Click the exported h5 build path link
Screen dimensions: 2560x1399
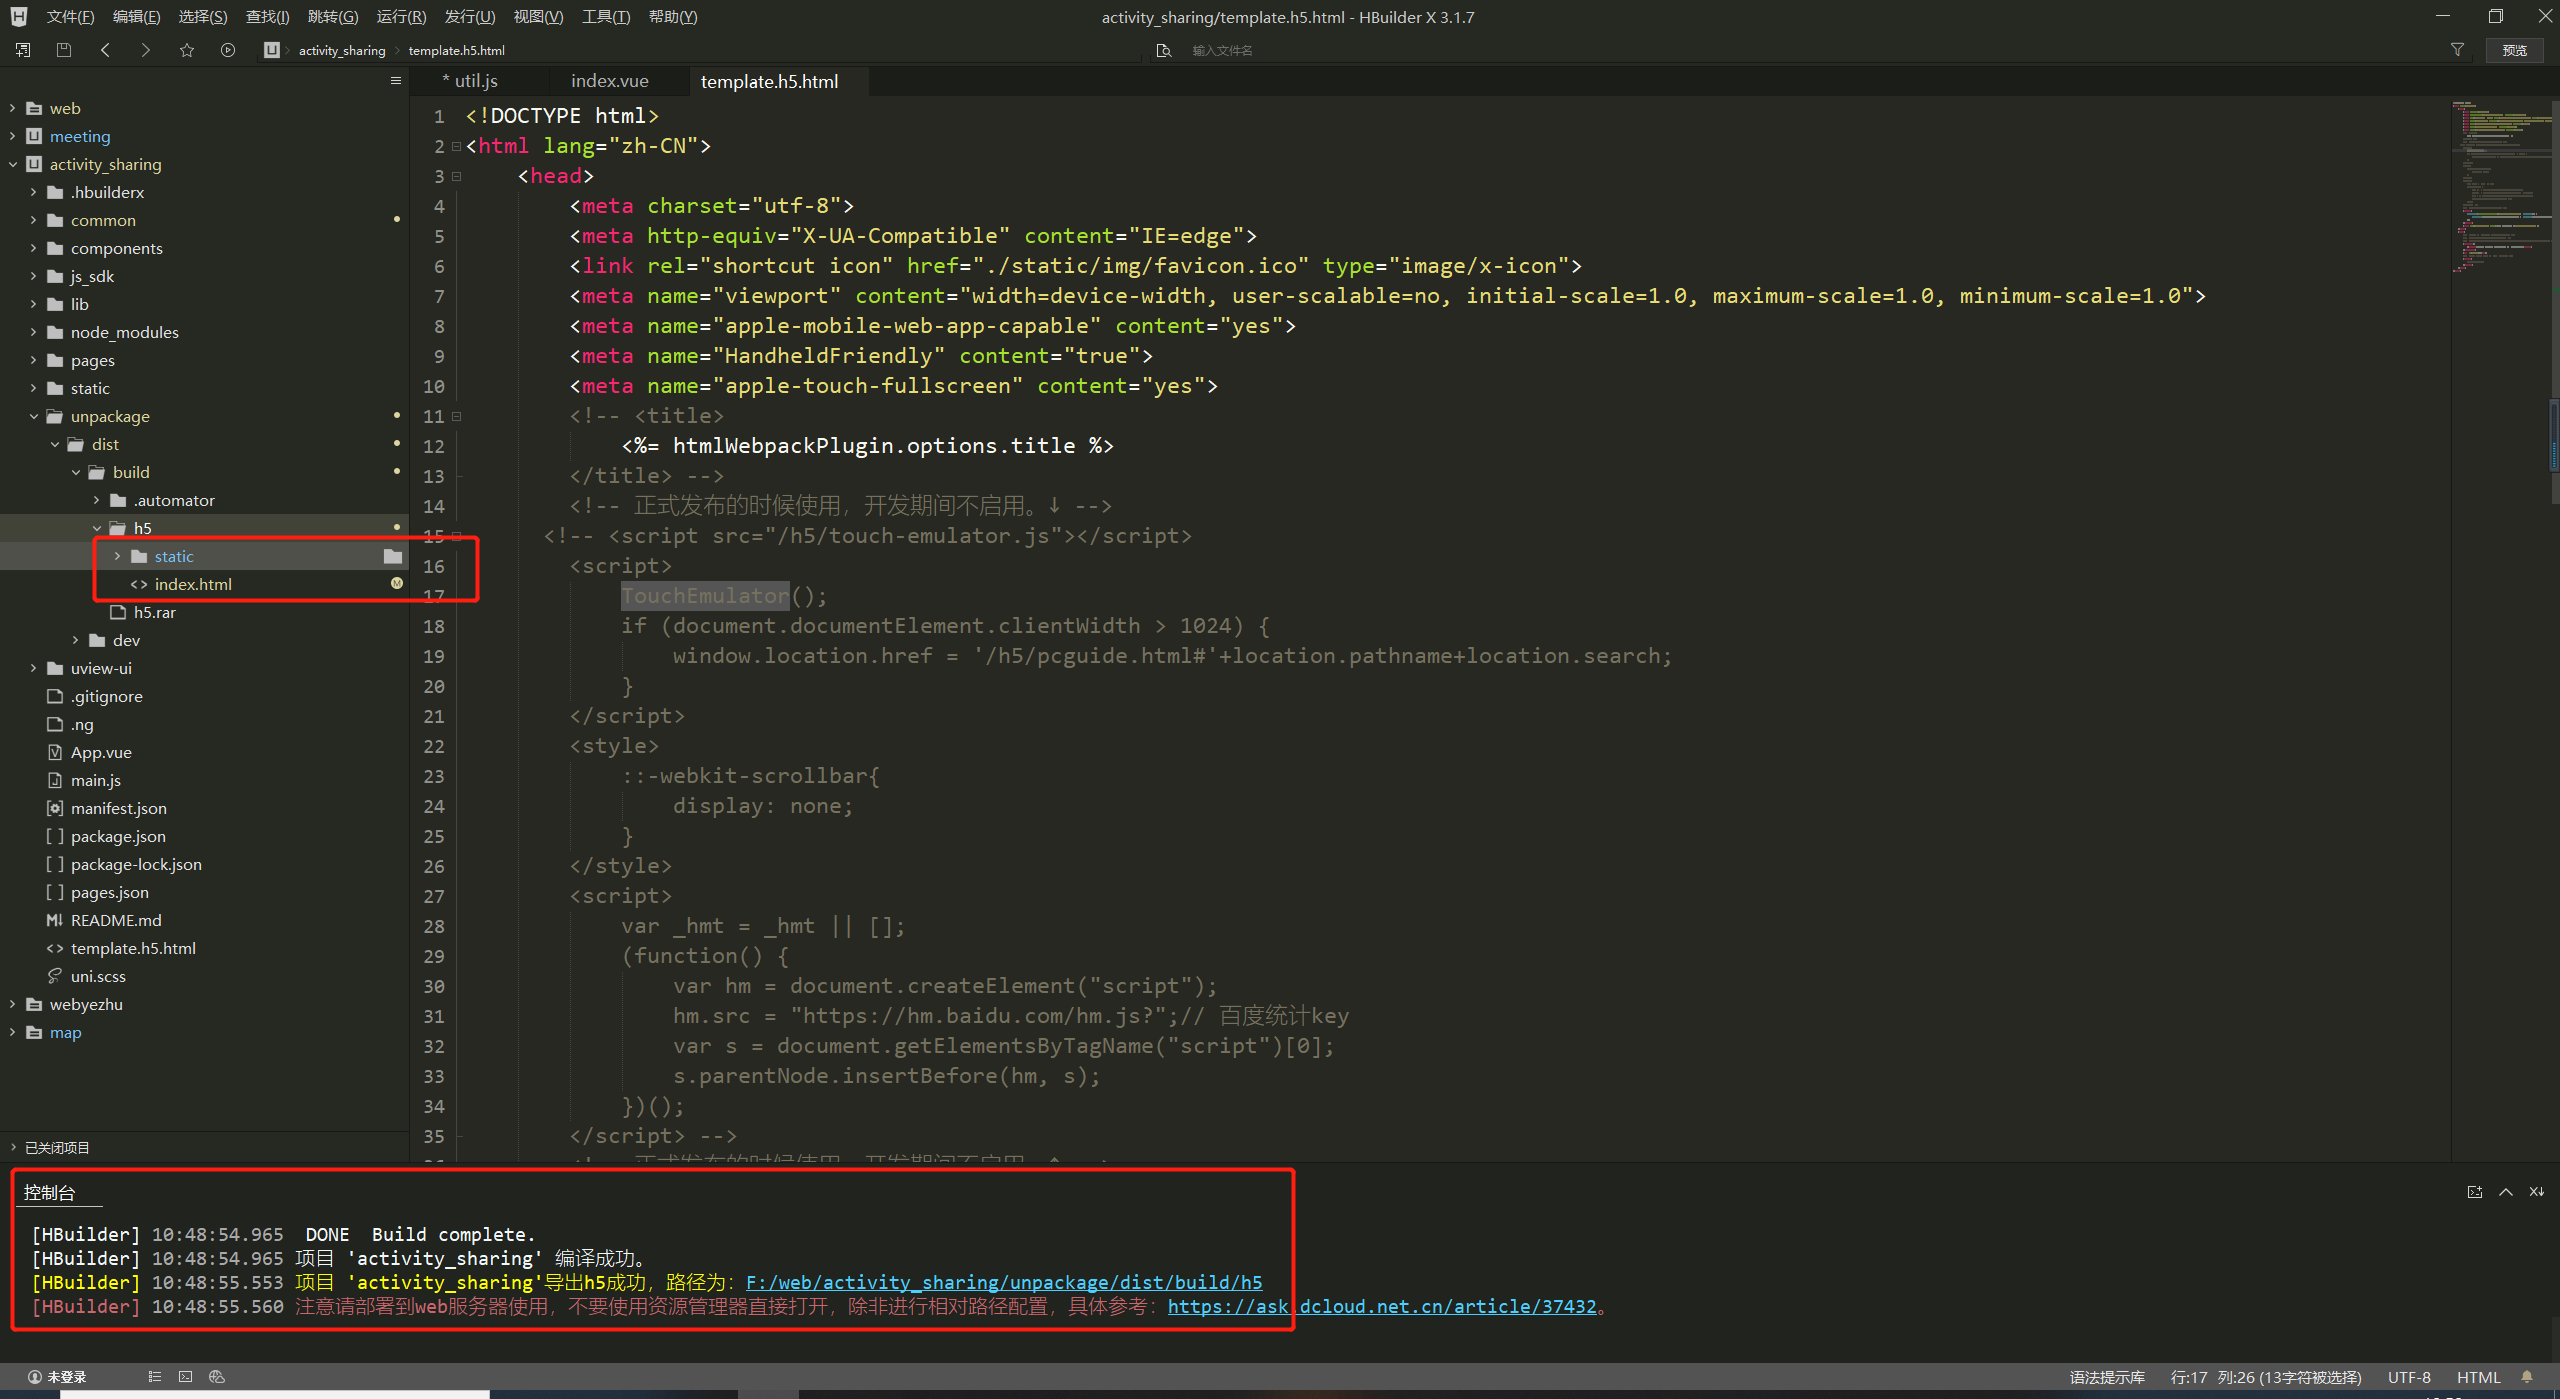pos(1004,1282)
